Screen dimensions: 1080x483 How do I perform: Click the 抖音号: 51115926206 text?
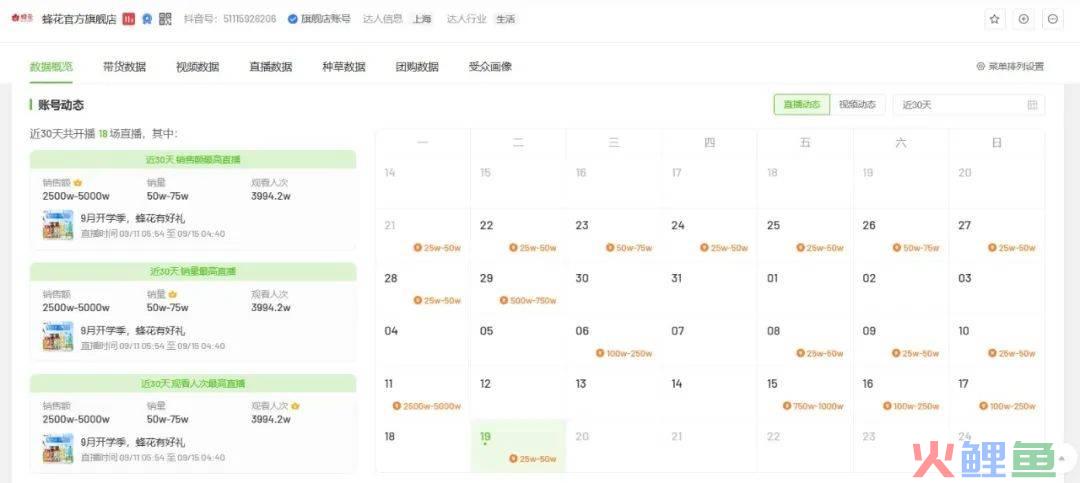pyautogui.click(x=230, y=19)
